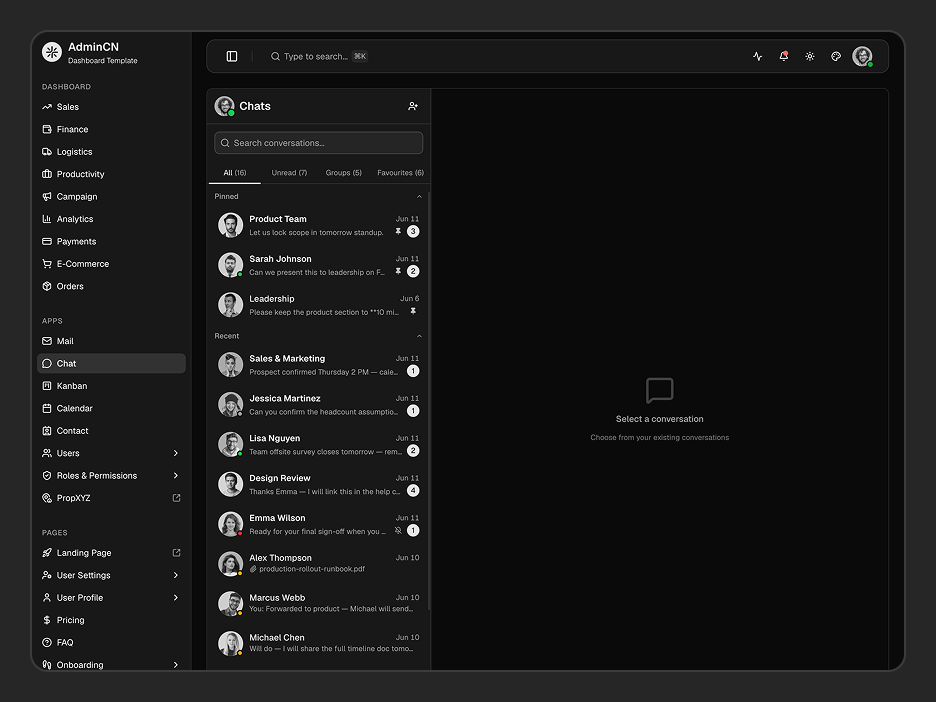The image size is (936, 702).
Task: Select Chat in the sidebar
Action: [x=111, y=364]
